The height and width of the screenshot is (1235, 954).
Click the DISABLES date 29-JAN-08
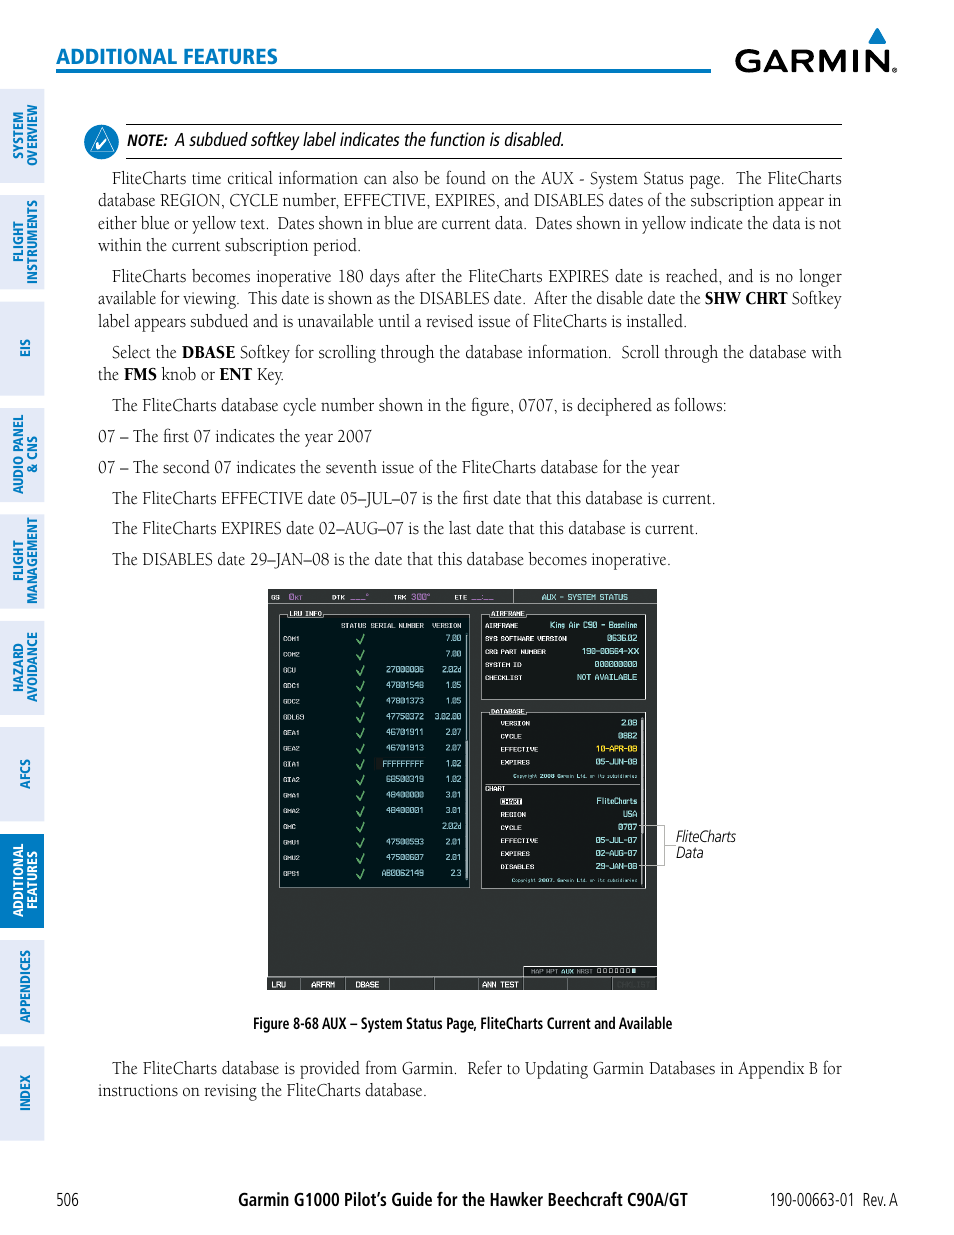point(616,867)
